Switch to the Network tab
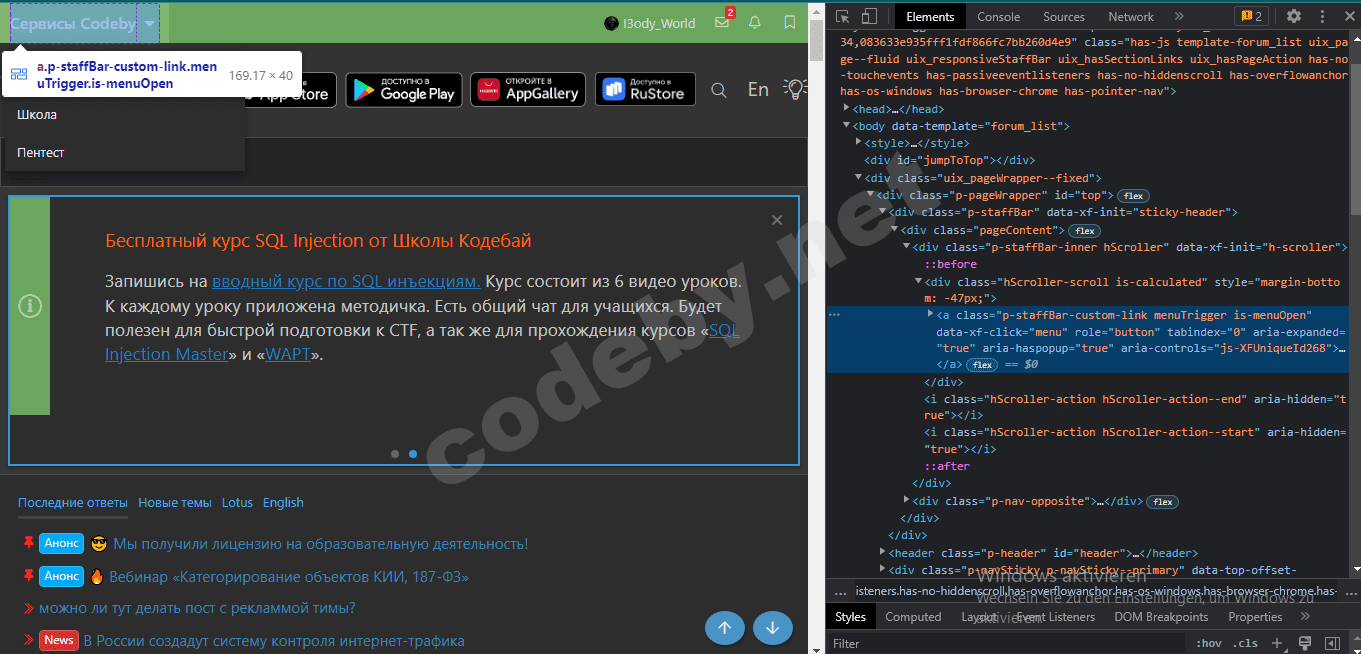 1131,16
